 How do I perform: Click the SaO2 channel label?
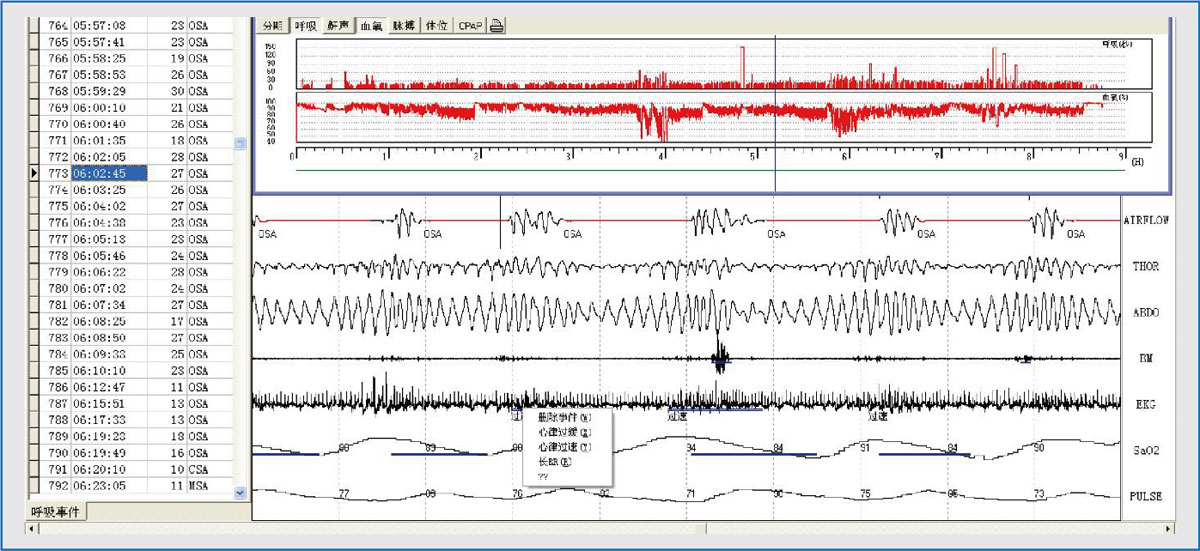(x=1146, y=450)
